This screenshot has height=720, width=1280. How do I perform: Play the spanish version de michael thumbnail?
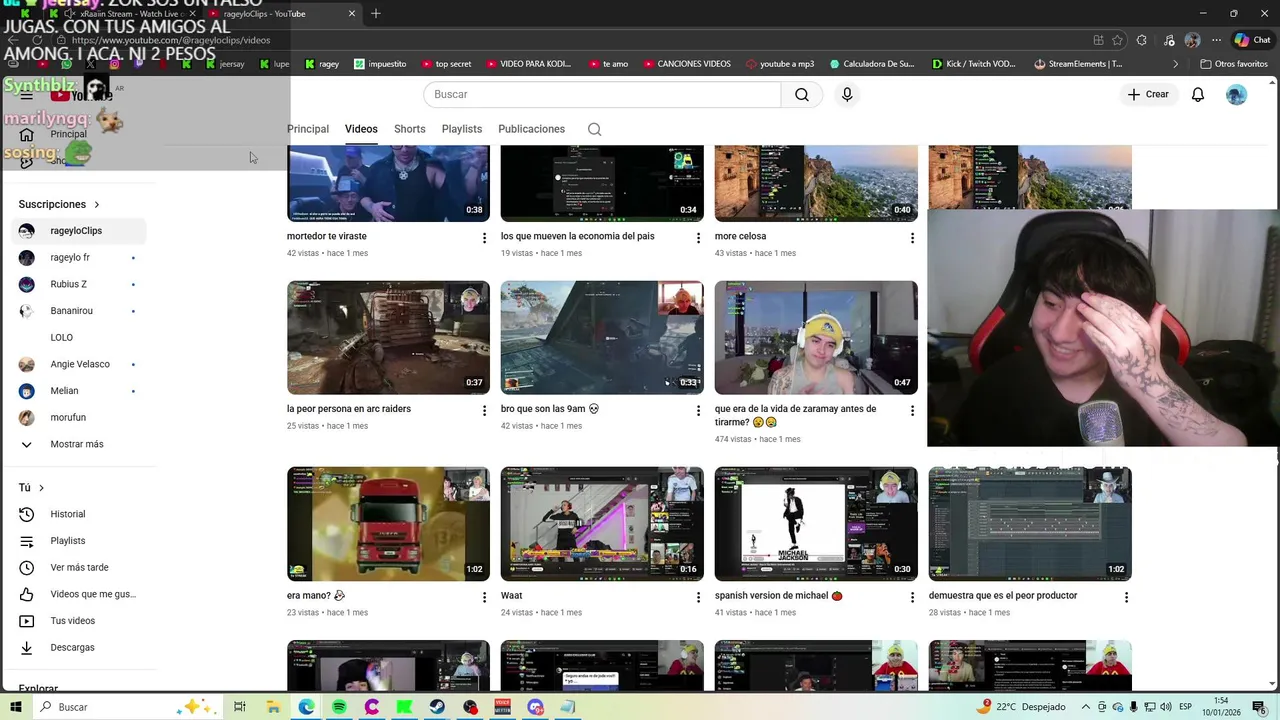click(x=816, y=524)
